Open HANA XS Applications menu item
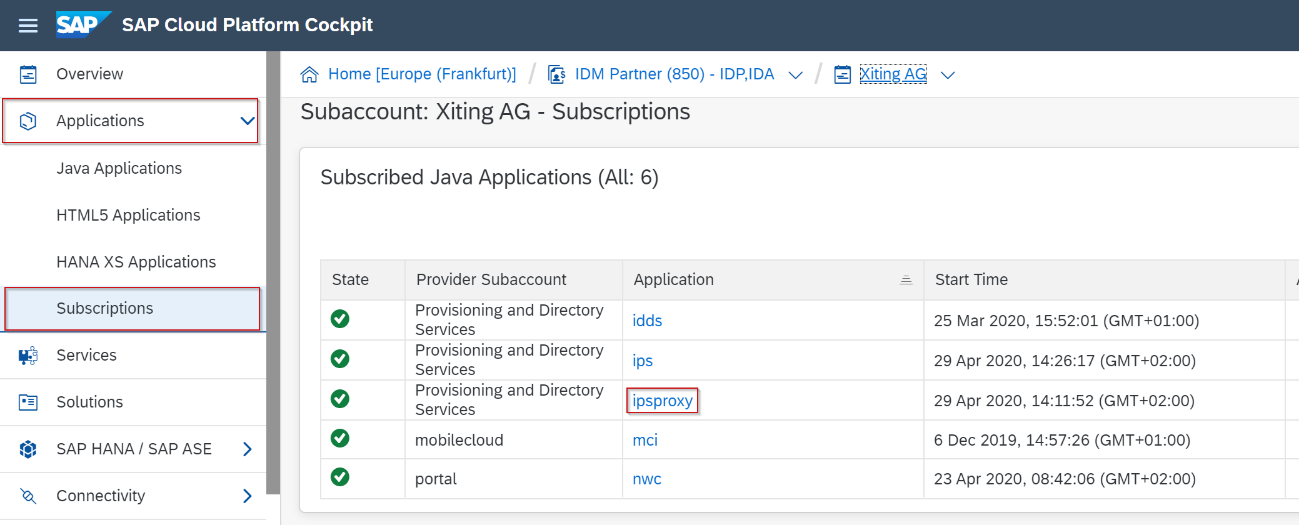 coord(136,262)
